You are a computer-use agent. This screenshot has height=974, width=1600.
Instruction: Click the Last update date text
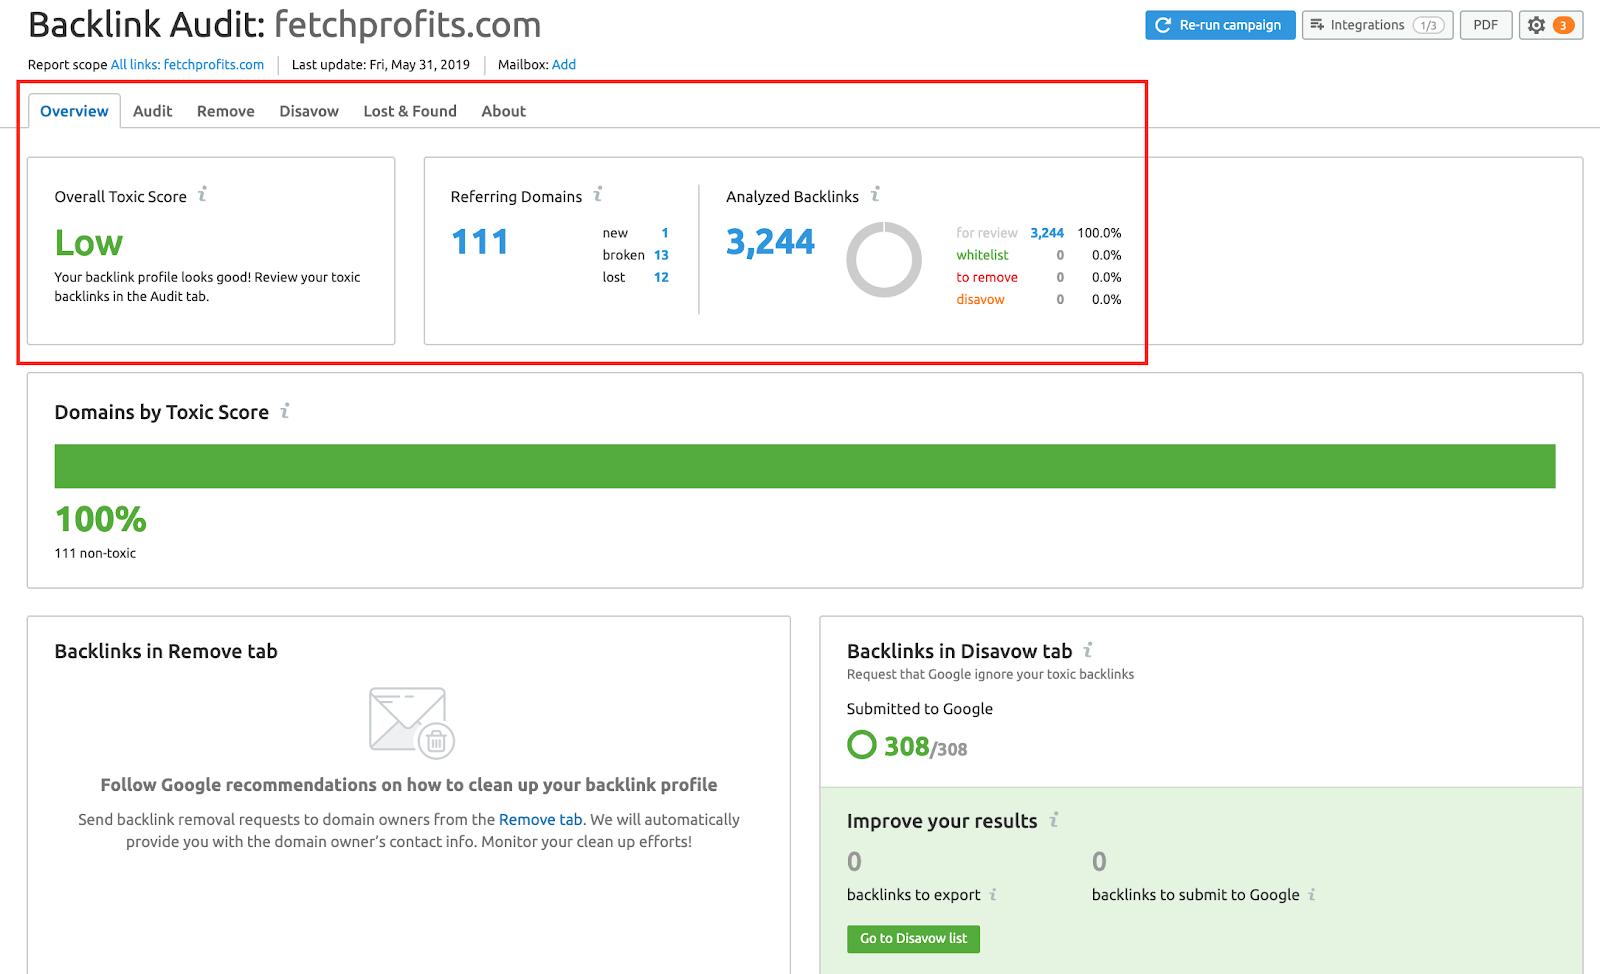(381, 65)
